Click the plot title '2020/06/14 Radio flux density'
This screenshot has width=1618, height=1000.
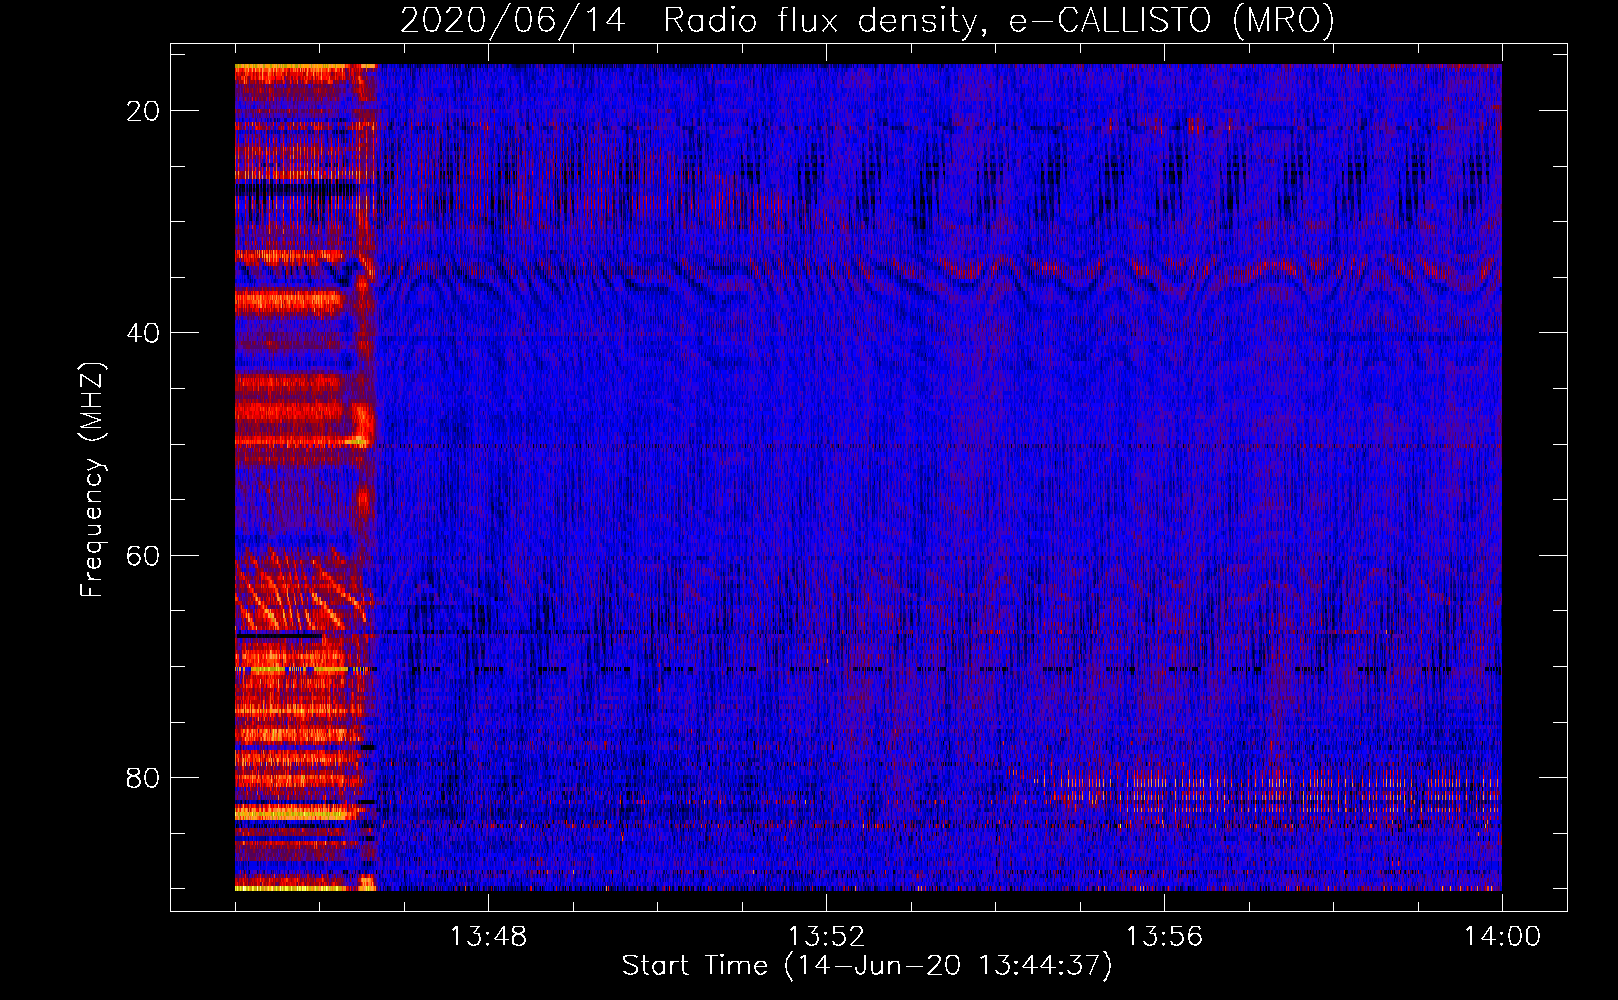tap(689, 21)
